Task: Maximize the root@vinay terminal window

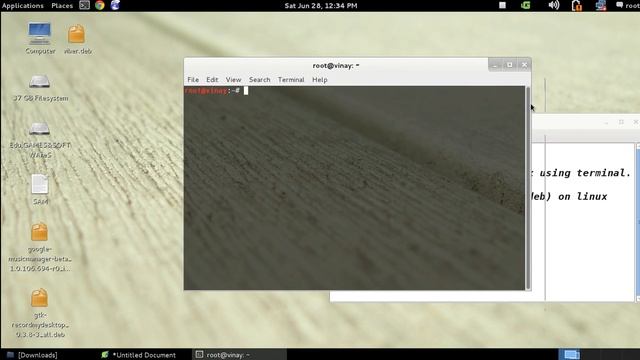Action: (509, 65)
